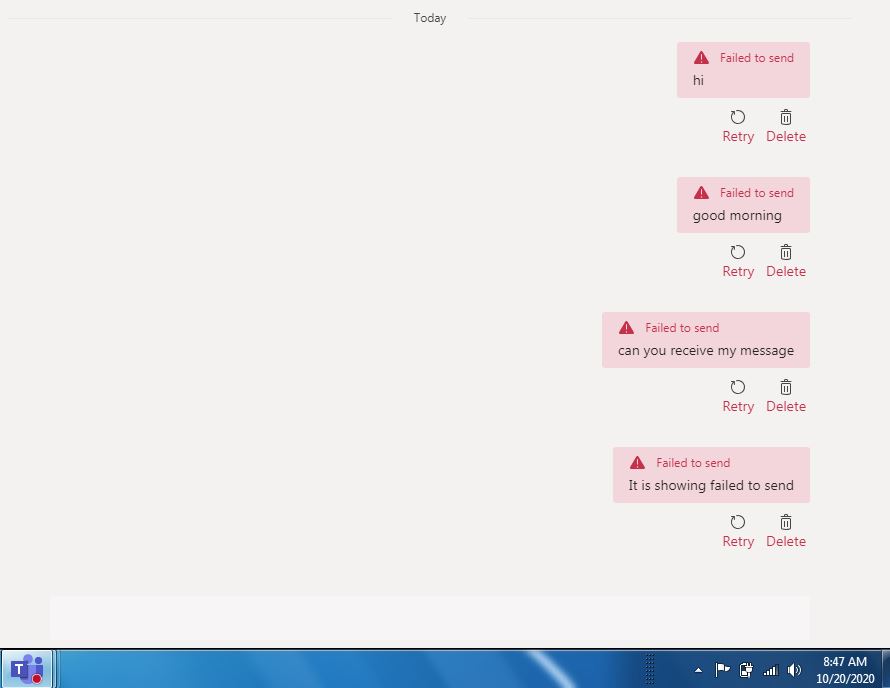This screenshot has height=688, width=890.
Task: Click the retry icon under "It is showing failed to send"
Action: [737, 522]
